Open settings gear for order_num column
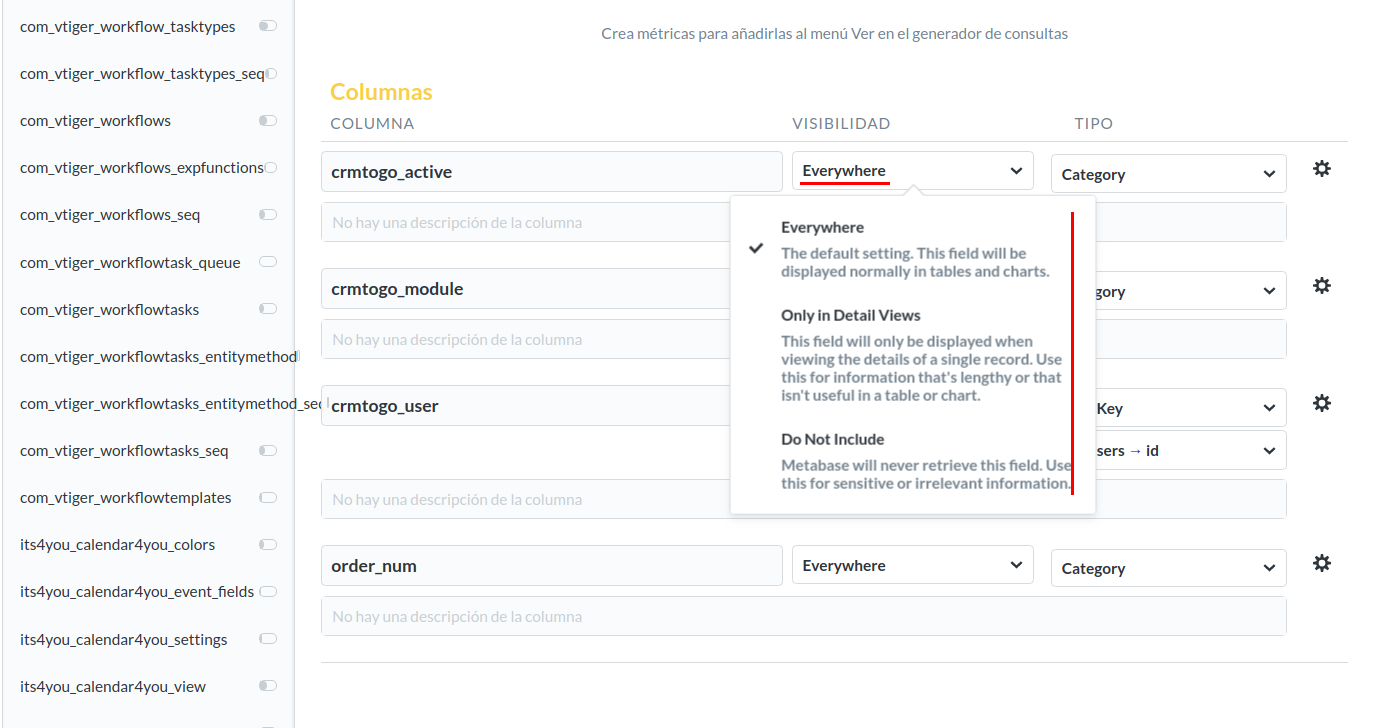 click(x=1321, y=563)
